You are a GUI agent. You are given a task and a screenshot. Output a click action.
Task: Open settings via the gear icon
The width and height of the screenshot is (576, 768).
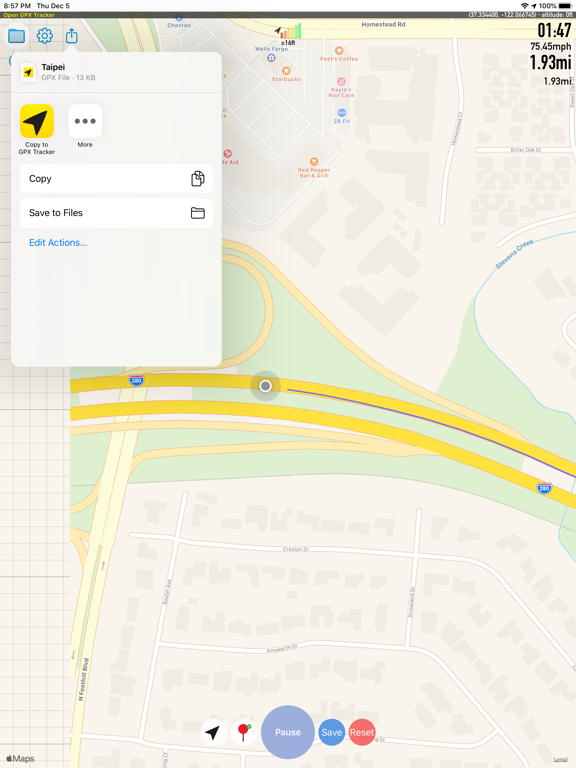pyautogui.click(x=45, y=36)
